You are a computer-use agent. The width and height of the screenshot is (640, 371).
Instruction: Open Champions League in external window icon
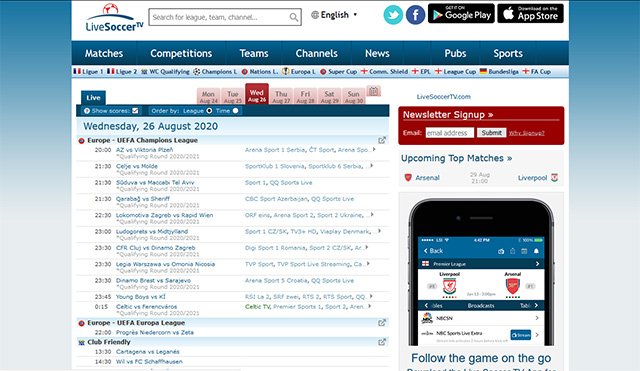coord(382,140)
